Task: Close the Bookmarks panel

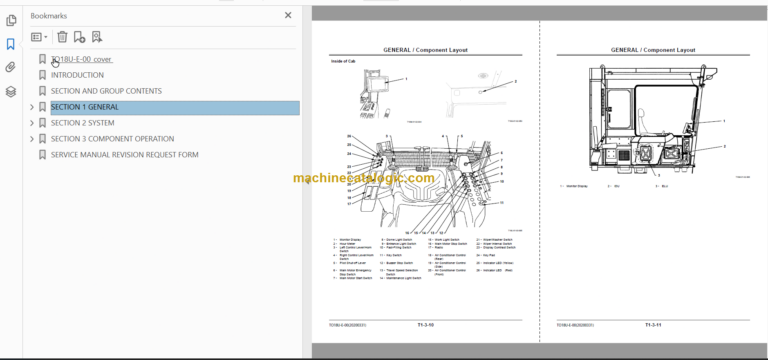Action: point(288,15)
